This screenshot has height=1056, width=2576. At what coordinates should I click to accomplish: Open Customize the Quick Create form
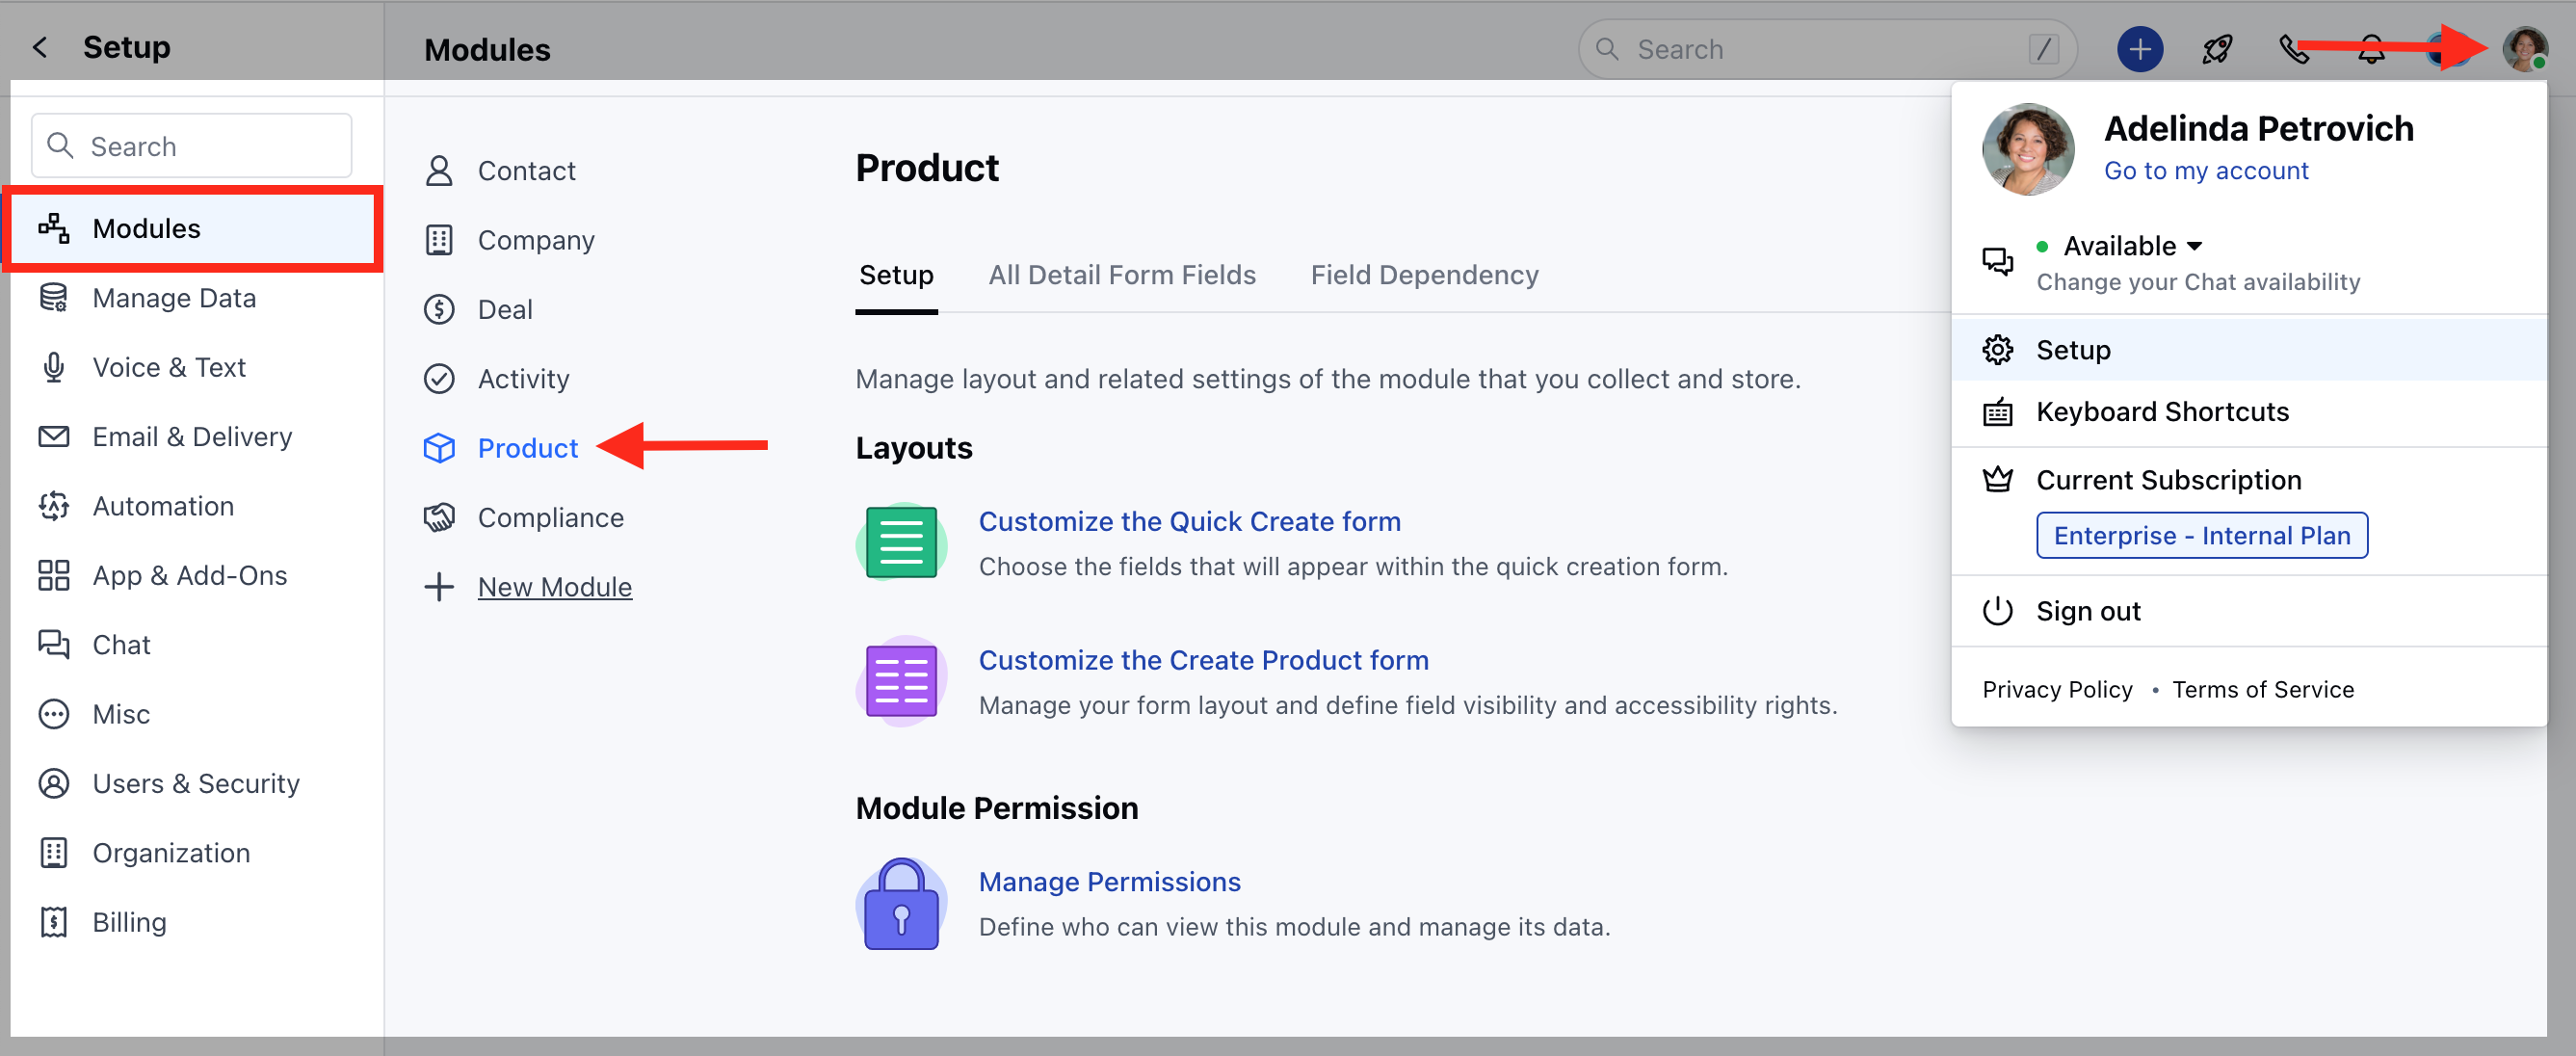(1190, 521)
